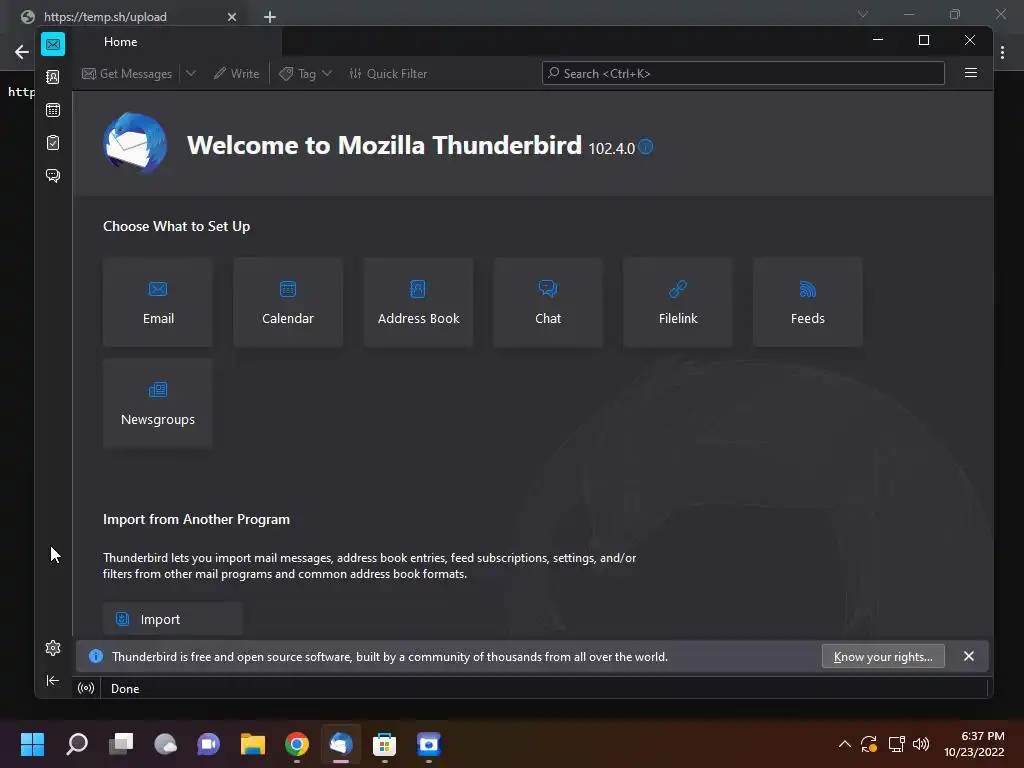Open Thunderbird settings gear

click(x=53, y=648)
